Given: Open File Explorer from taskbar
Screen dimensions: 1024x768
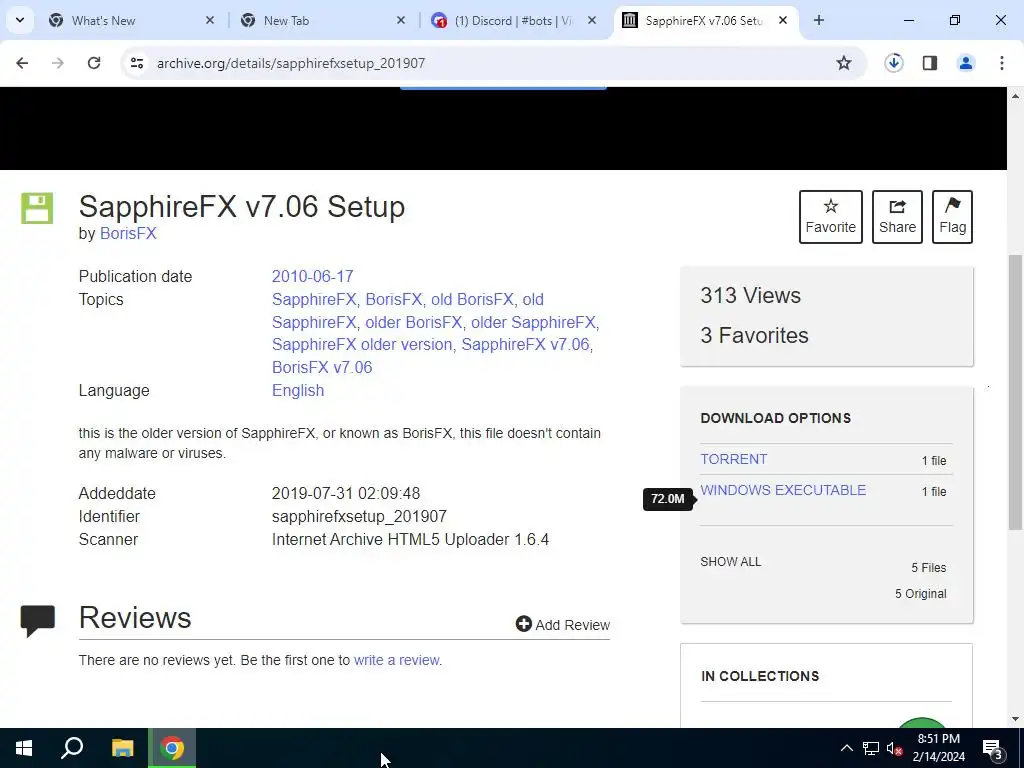Looking at the screenshot, I should coord(122,748).
